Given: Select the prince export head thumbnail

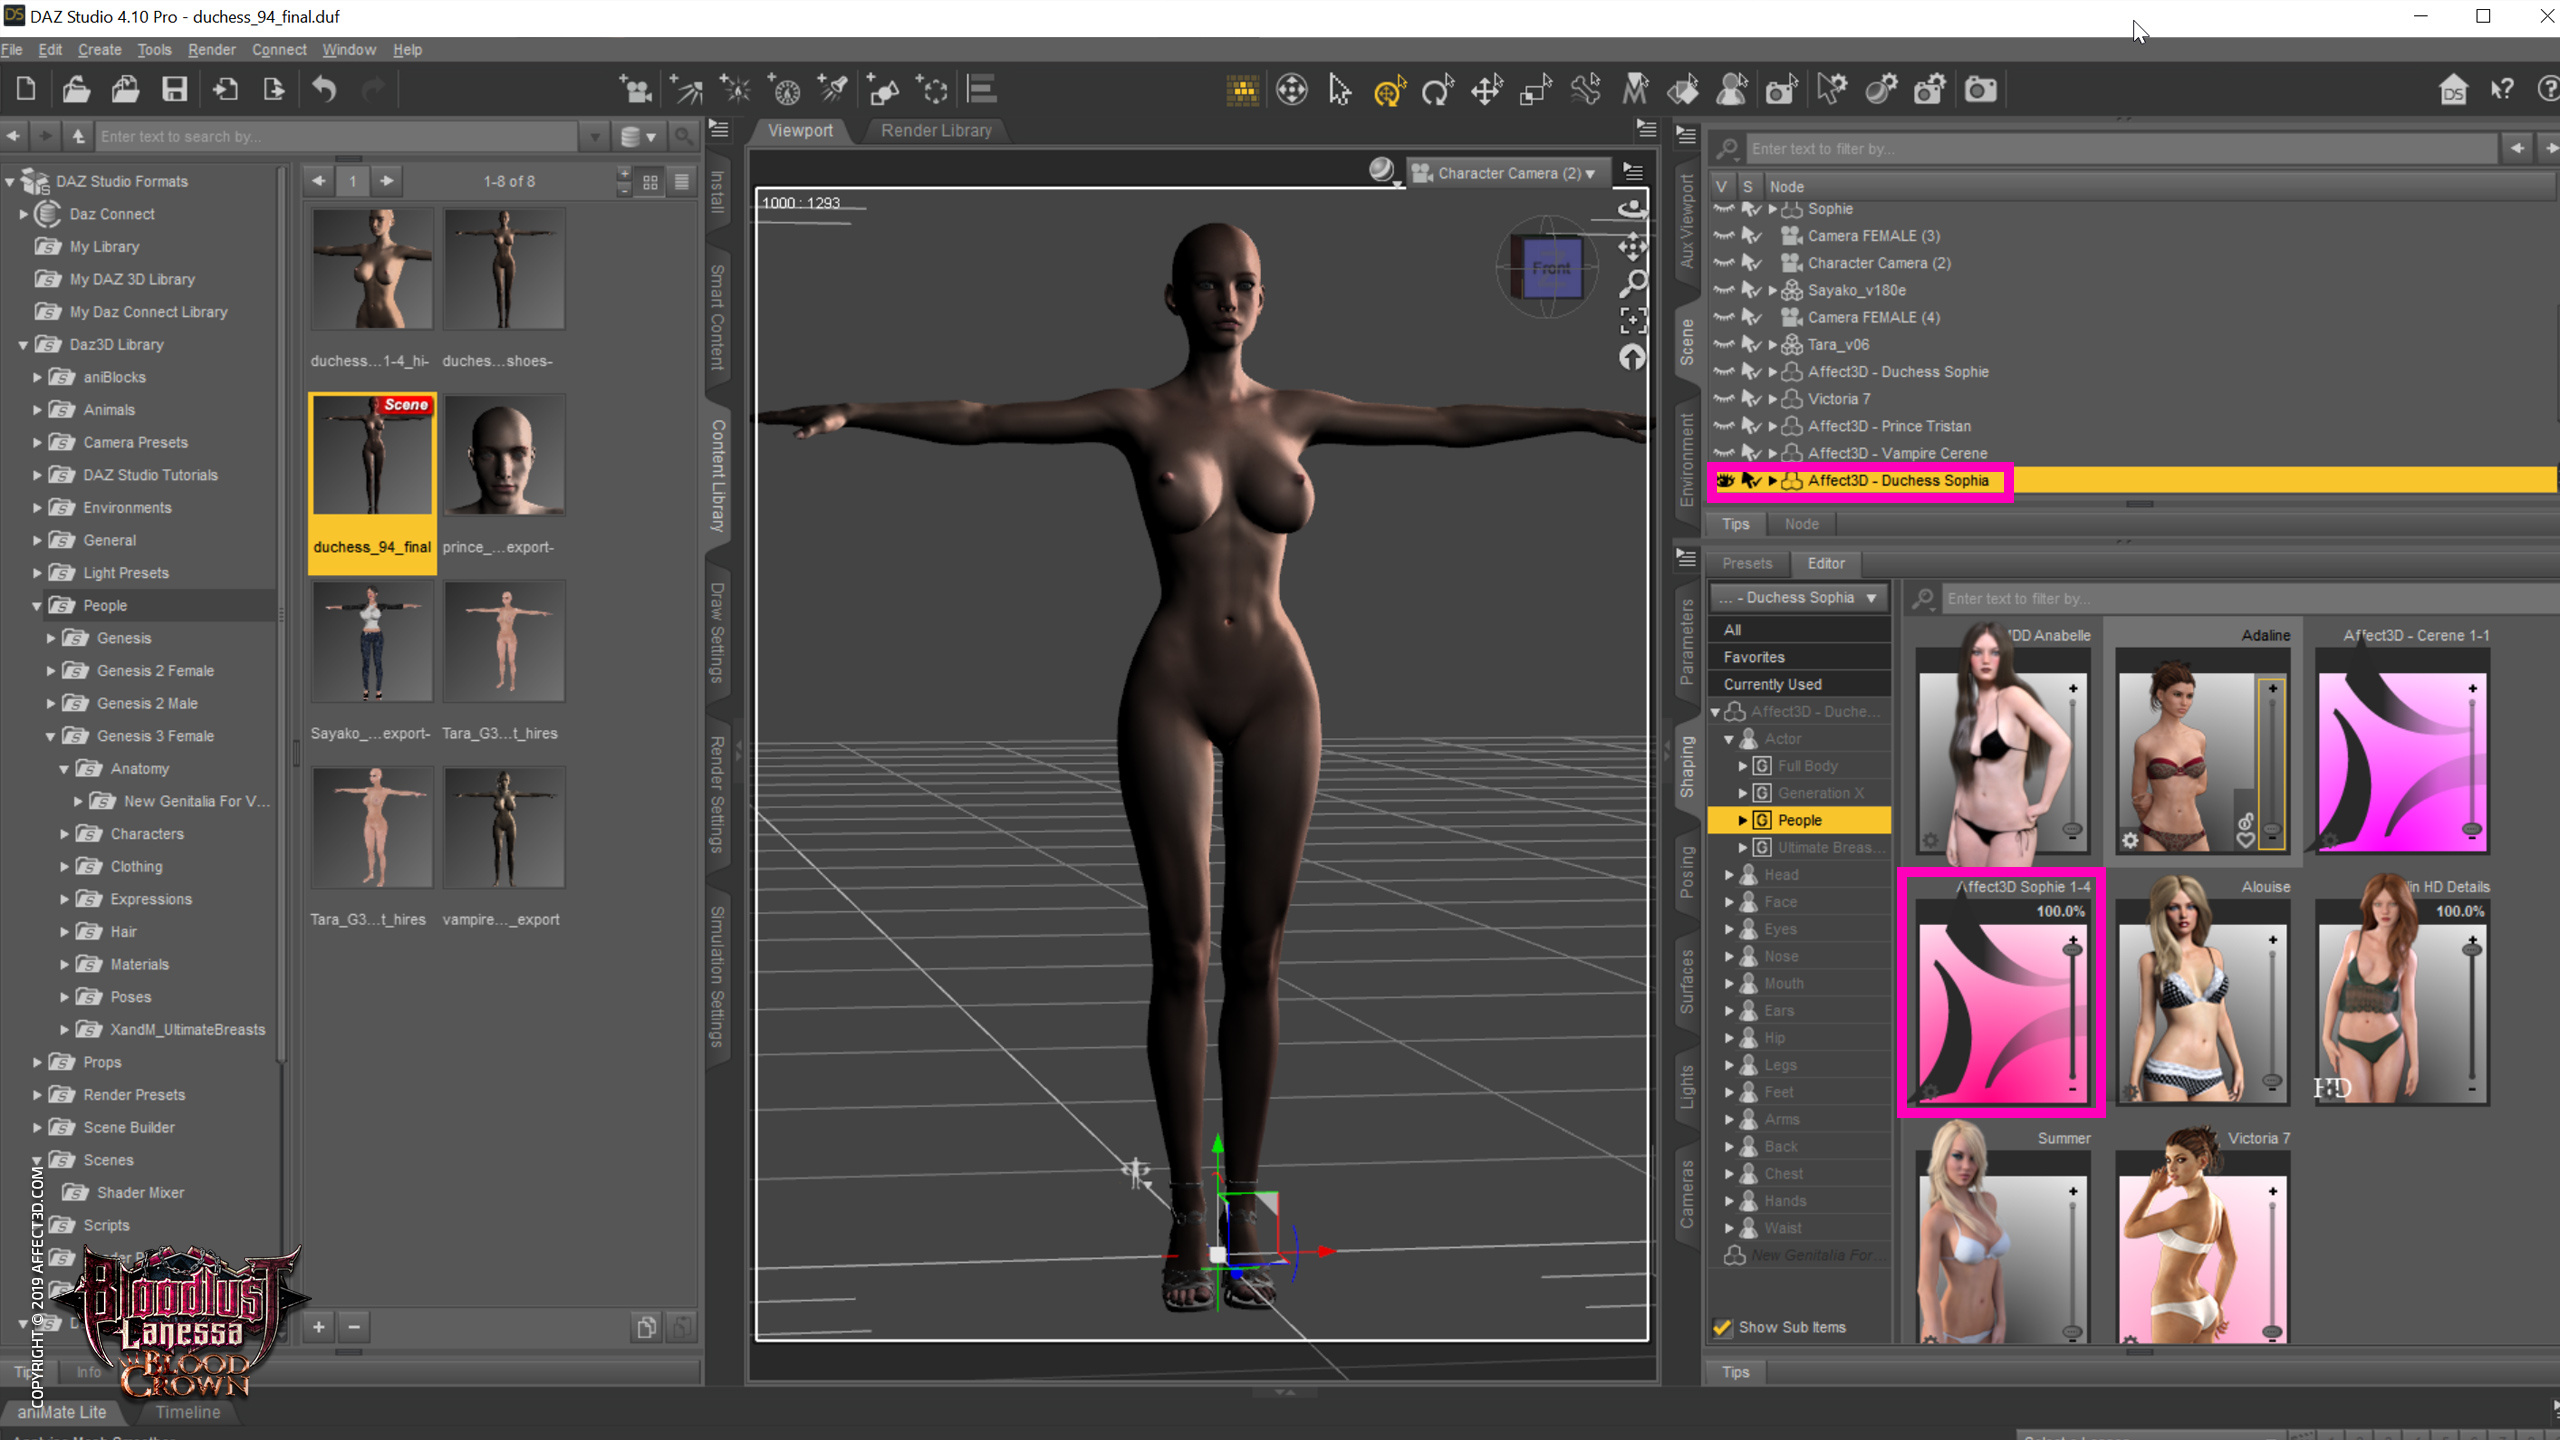Looking at the screenshot, I should pos(504,456).
